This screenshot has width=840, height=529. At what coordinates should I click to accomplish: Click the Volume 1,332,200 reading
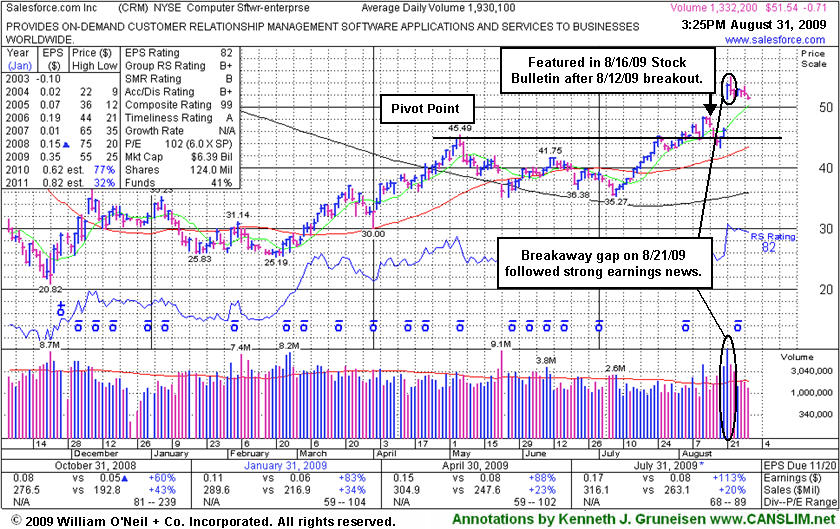(714, 8)
